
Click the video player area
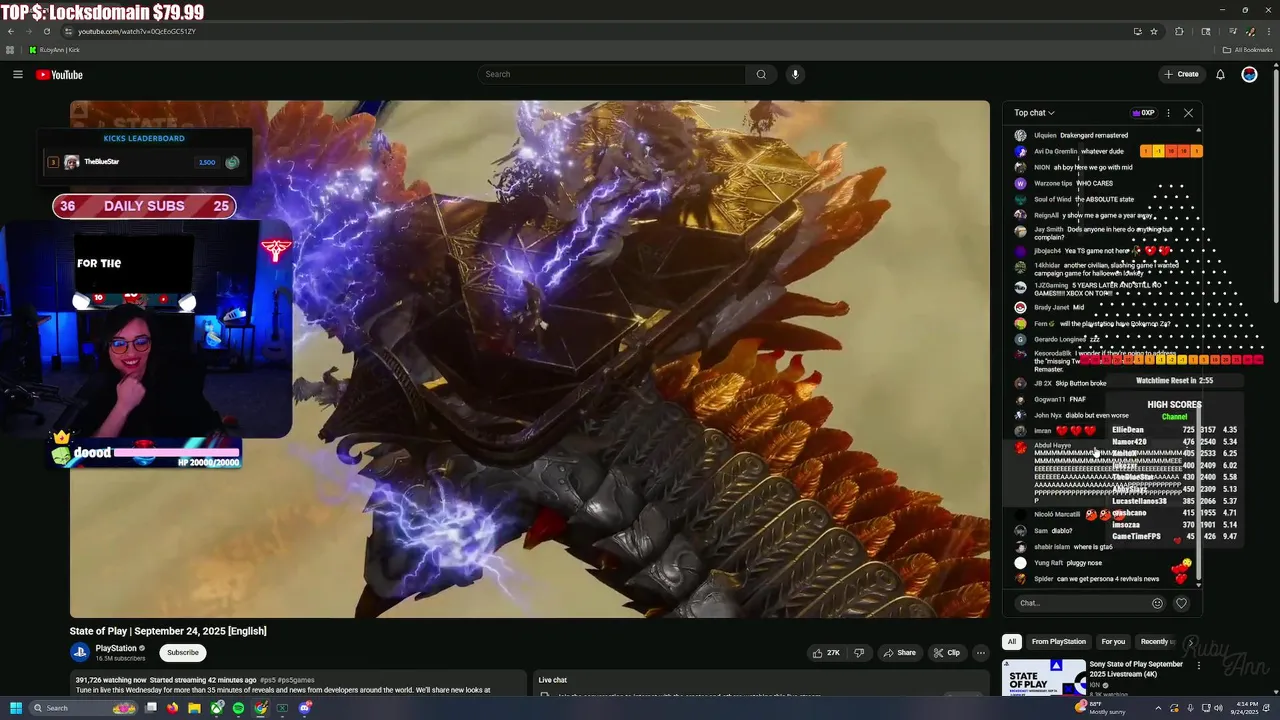[x=529, y=358]
